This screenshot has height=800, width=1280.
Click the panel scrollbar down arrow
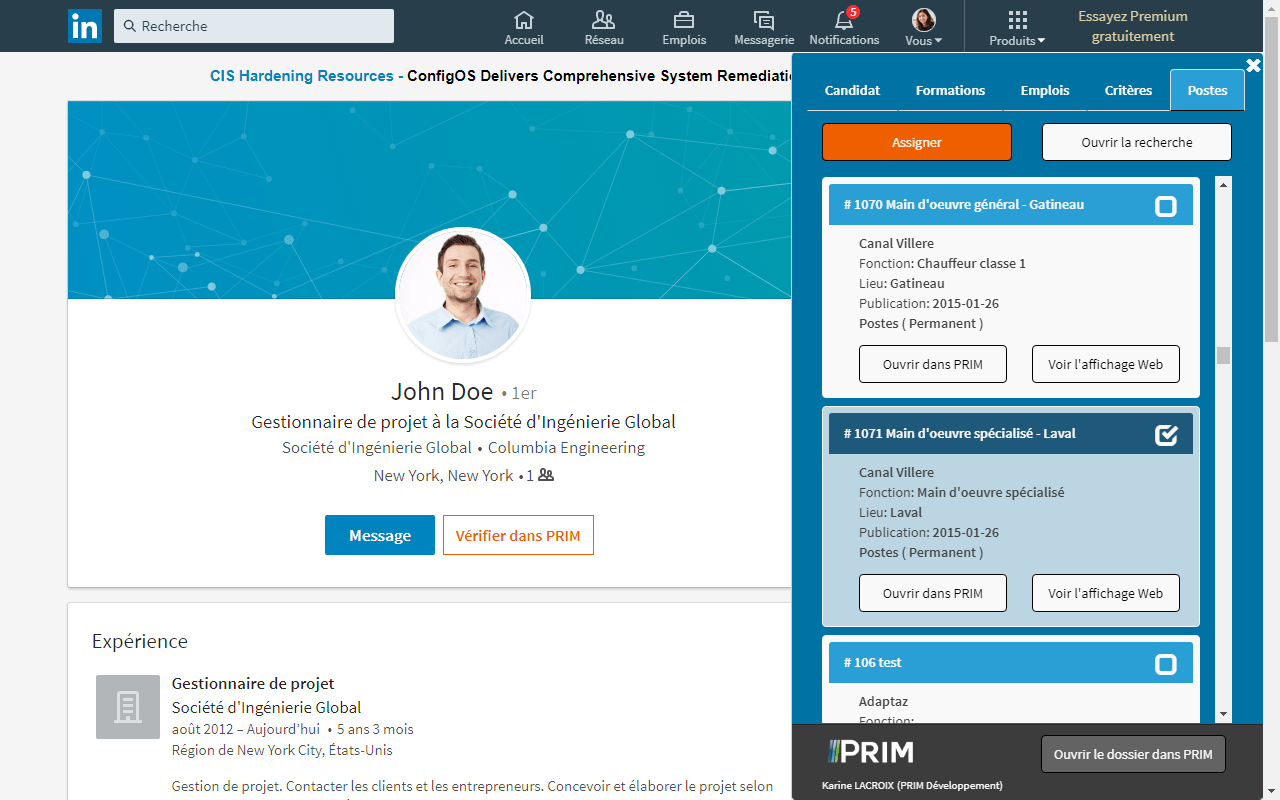click(x=1223, y=714)
